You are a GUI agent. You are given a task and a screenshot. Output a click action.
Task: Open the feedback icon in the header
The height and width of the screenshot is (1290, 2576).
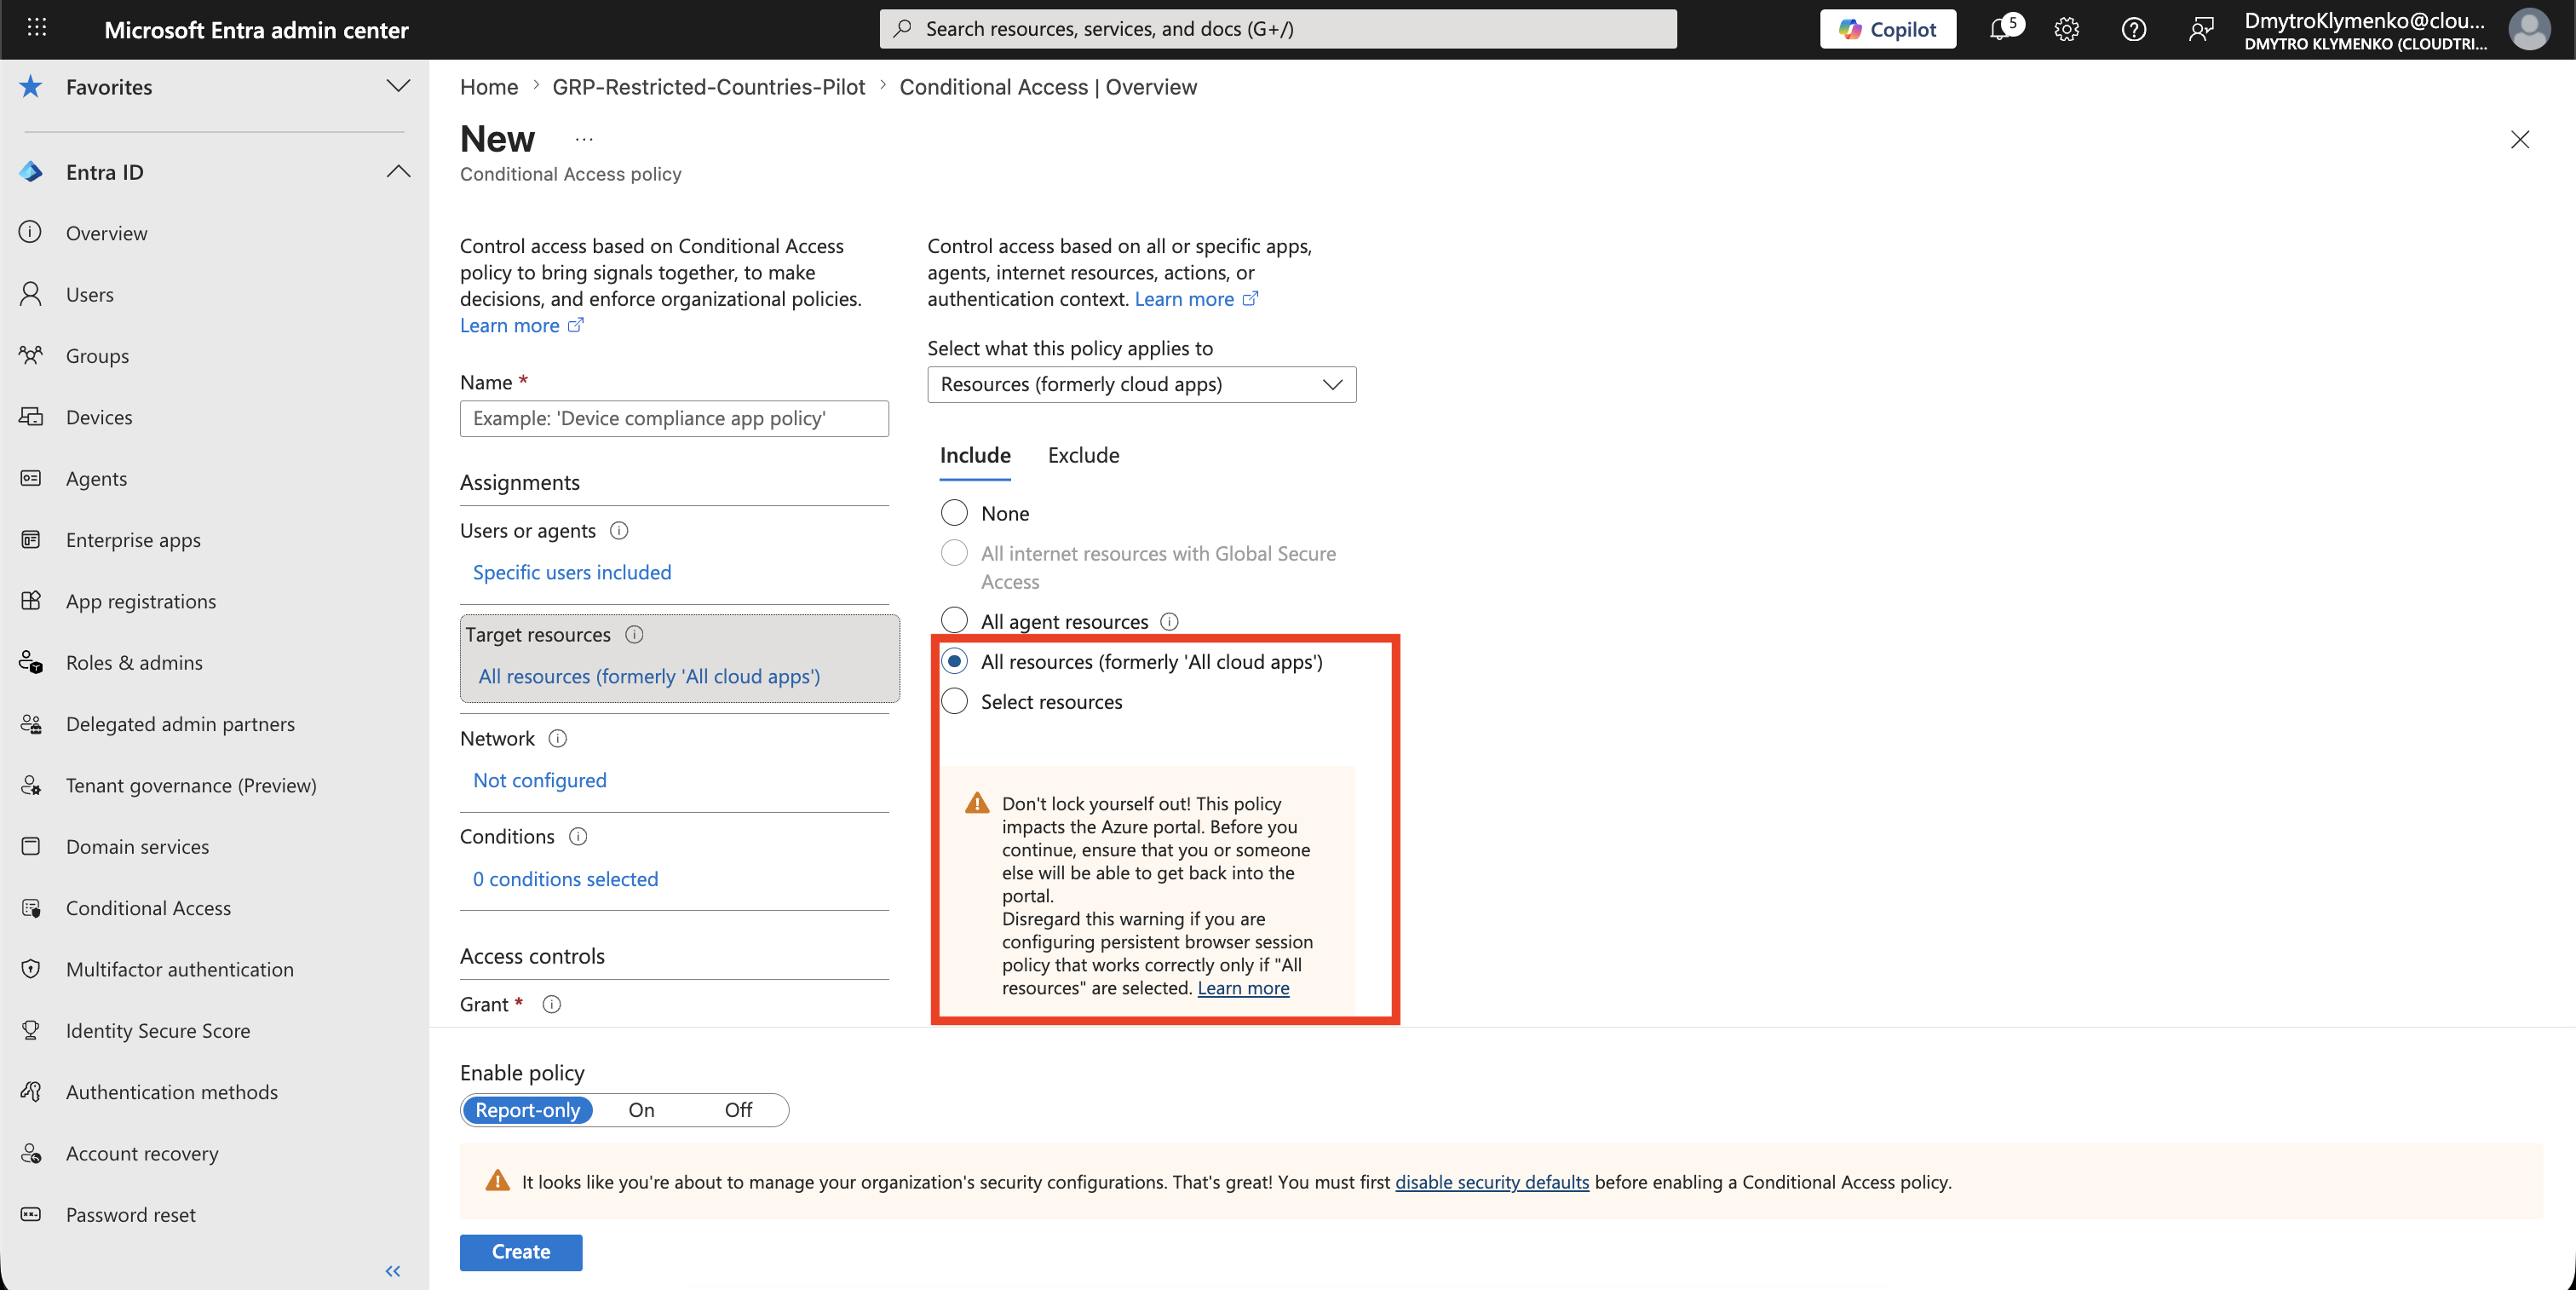(2200, 29)
